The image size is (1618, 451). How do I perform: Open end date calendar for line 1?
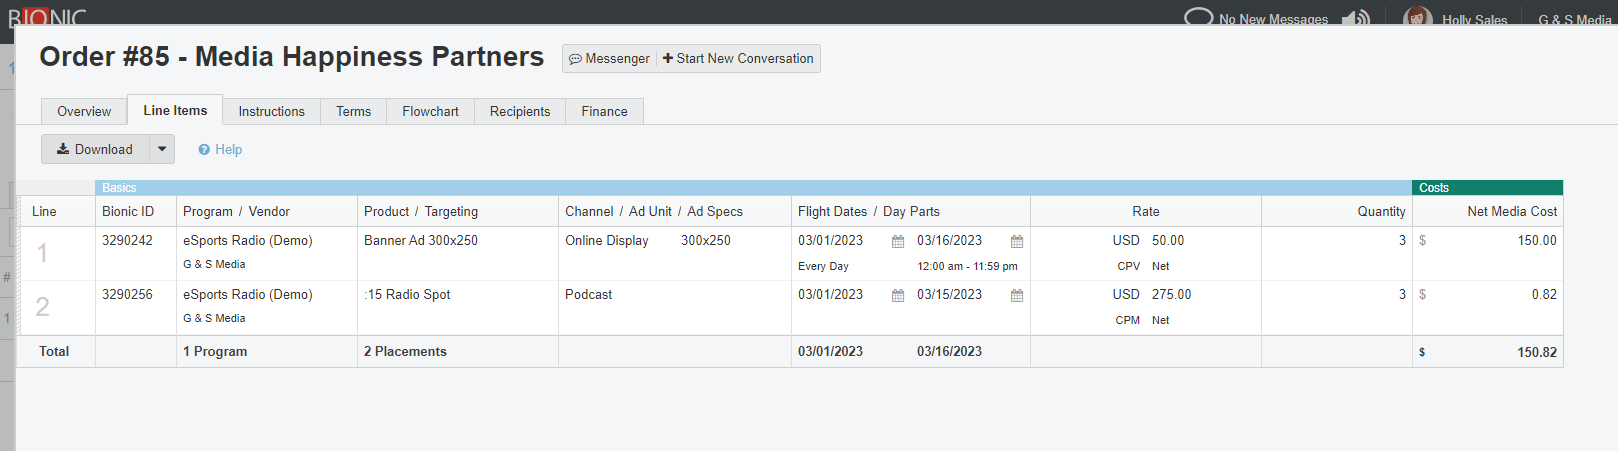(x=1017, y=242)
